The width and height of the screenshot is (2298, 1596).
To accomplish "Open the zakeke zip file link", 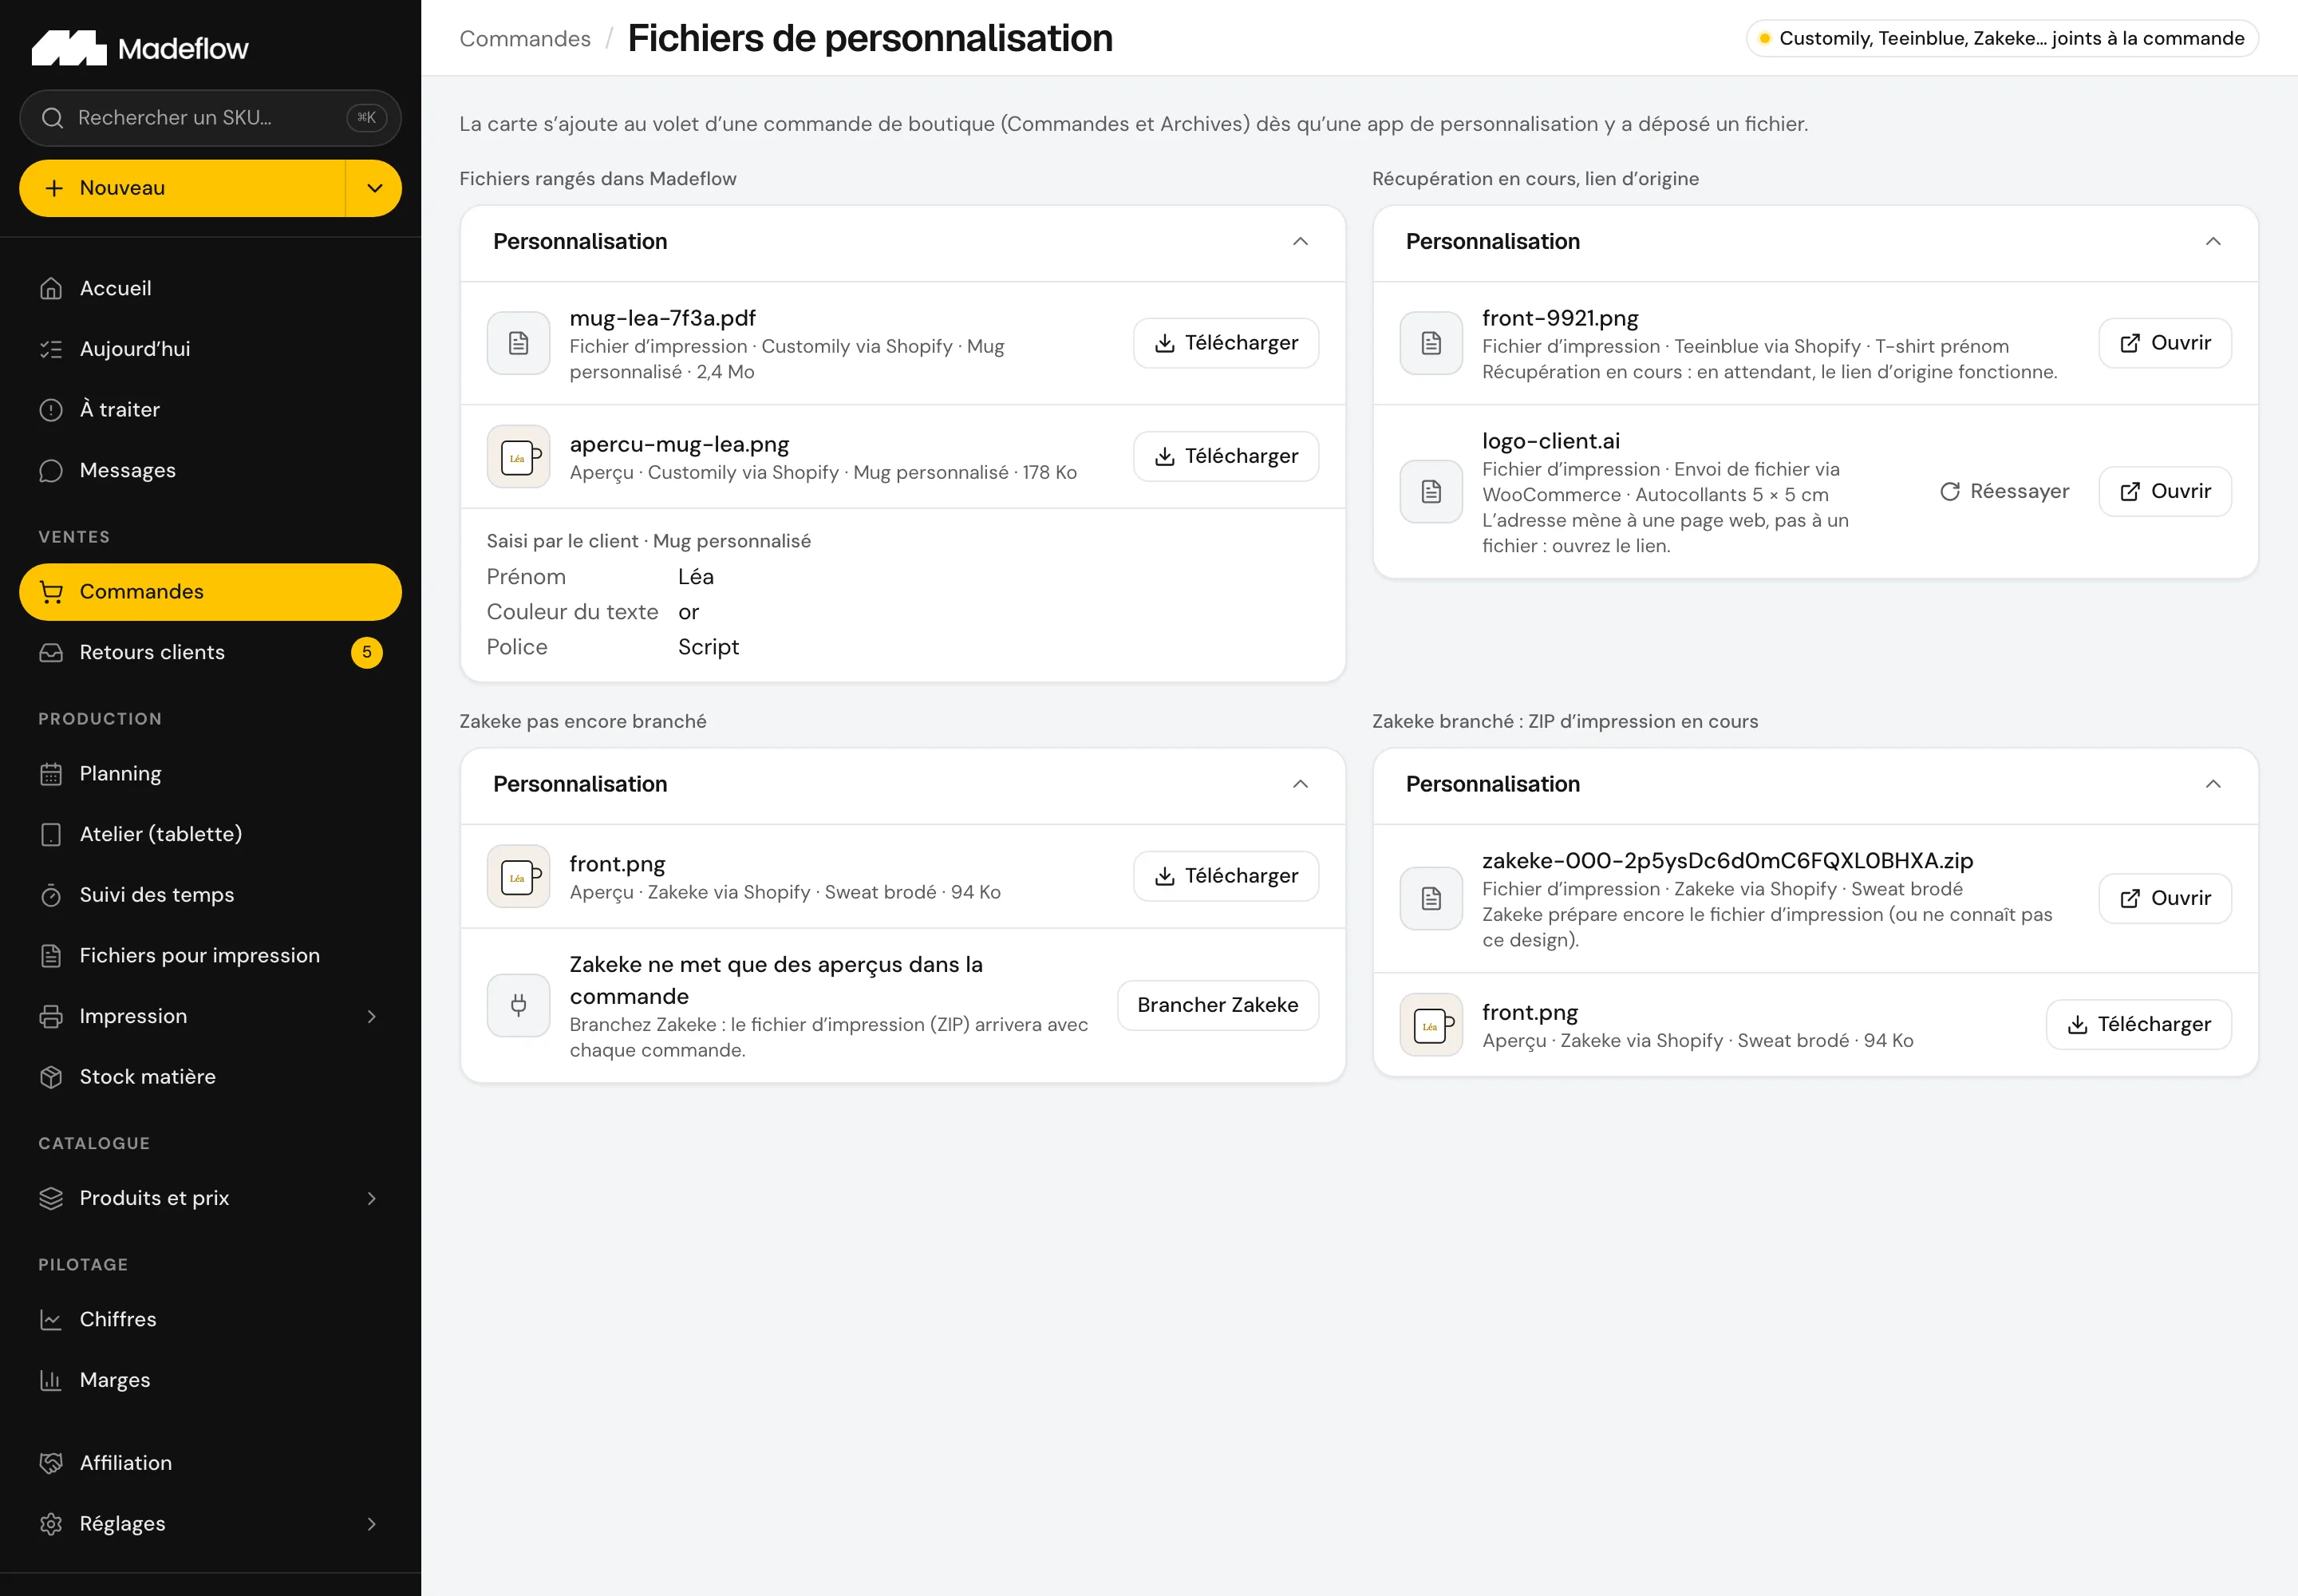I will pos(2165,898).
